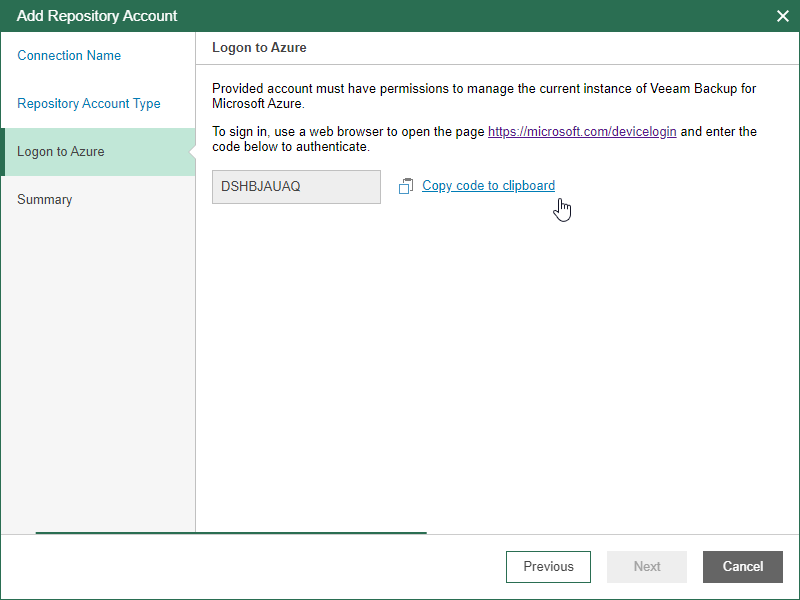Click the green marker left of Logon to Azure

(x=3, y=152)
